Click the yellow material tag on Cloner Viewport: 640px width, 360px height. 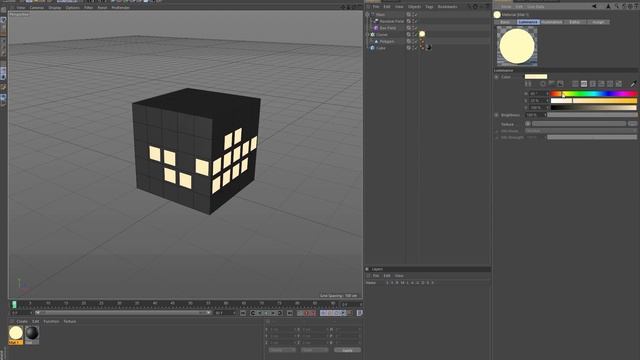pos(422,34)
